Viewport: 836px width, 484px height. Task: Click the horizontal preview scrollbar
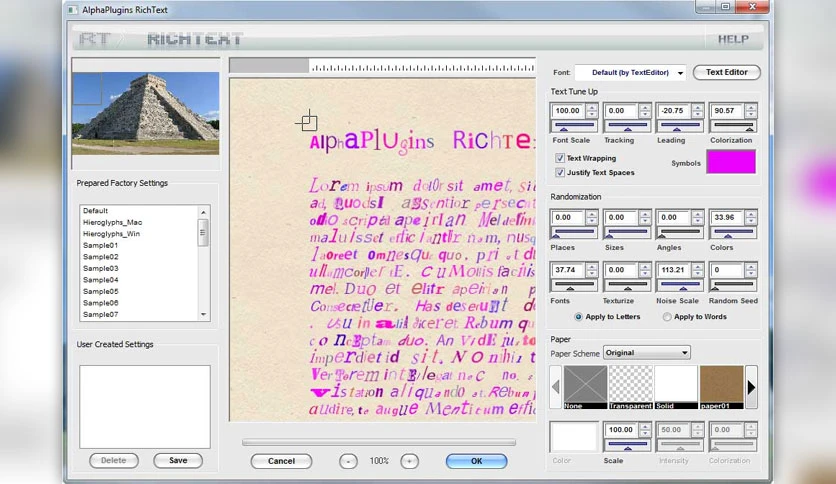379,442
